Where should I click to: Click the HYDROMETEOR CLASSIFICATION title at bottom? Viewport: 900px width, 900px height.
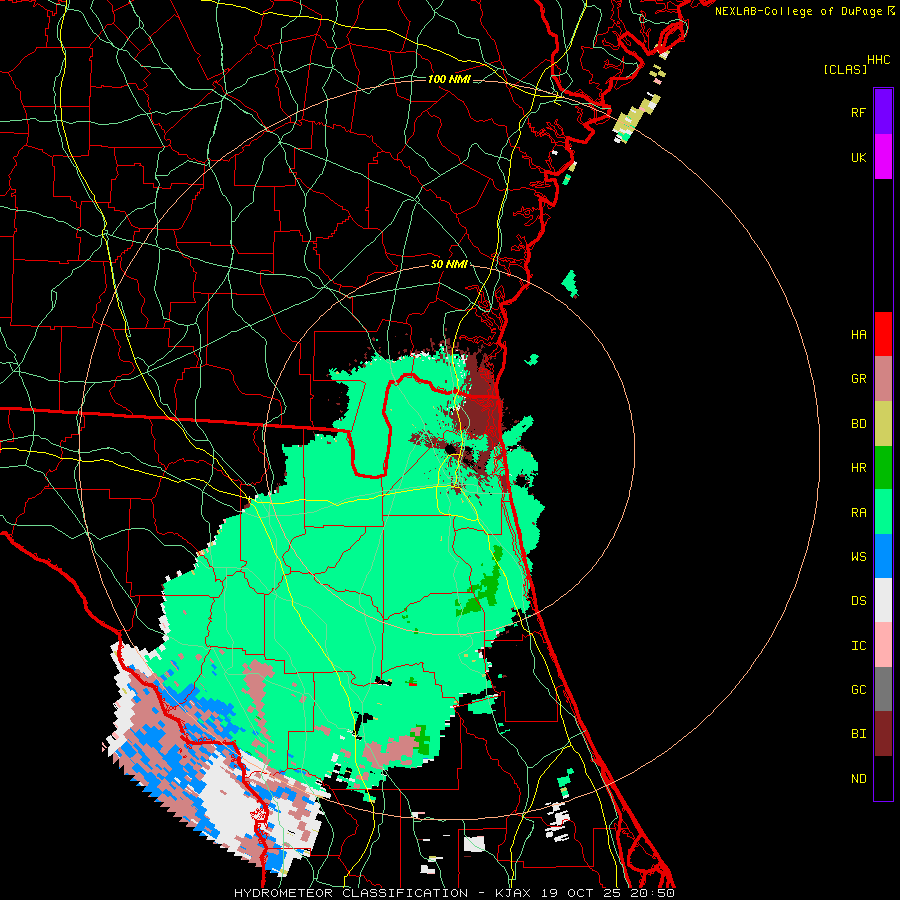351,893
